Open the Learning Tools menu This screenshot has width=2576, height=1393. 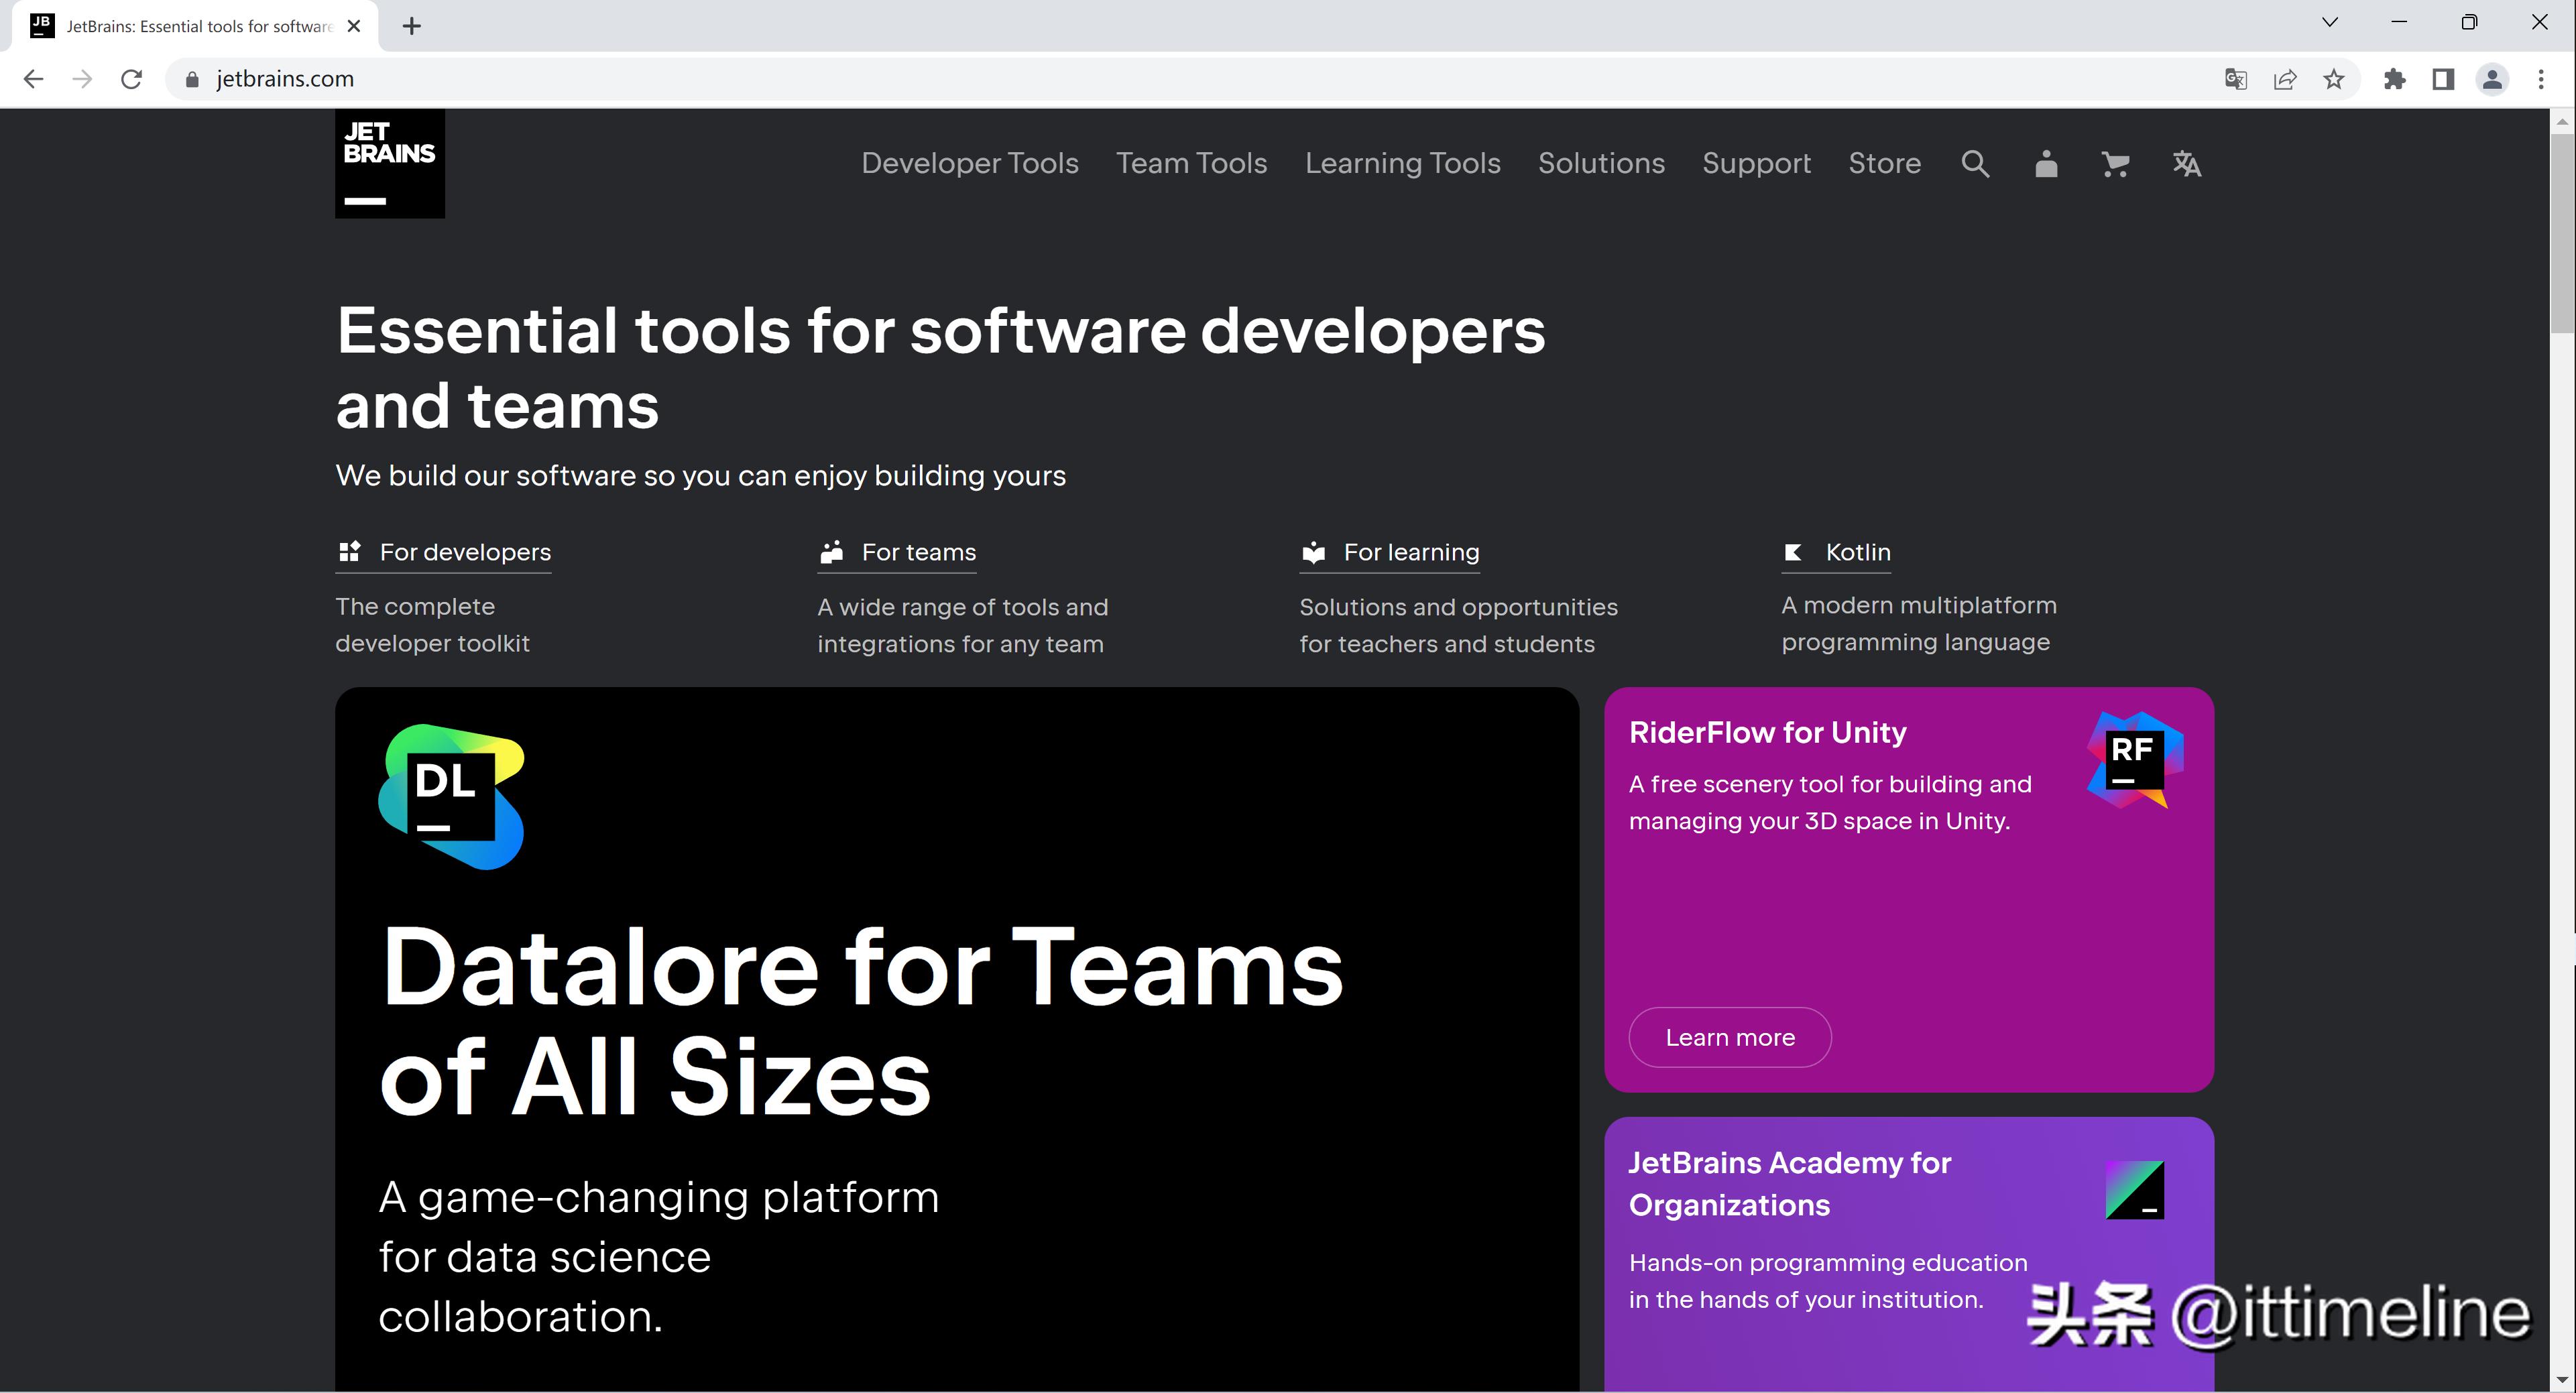[x=1403, y=163]
